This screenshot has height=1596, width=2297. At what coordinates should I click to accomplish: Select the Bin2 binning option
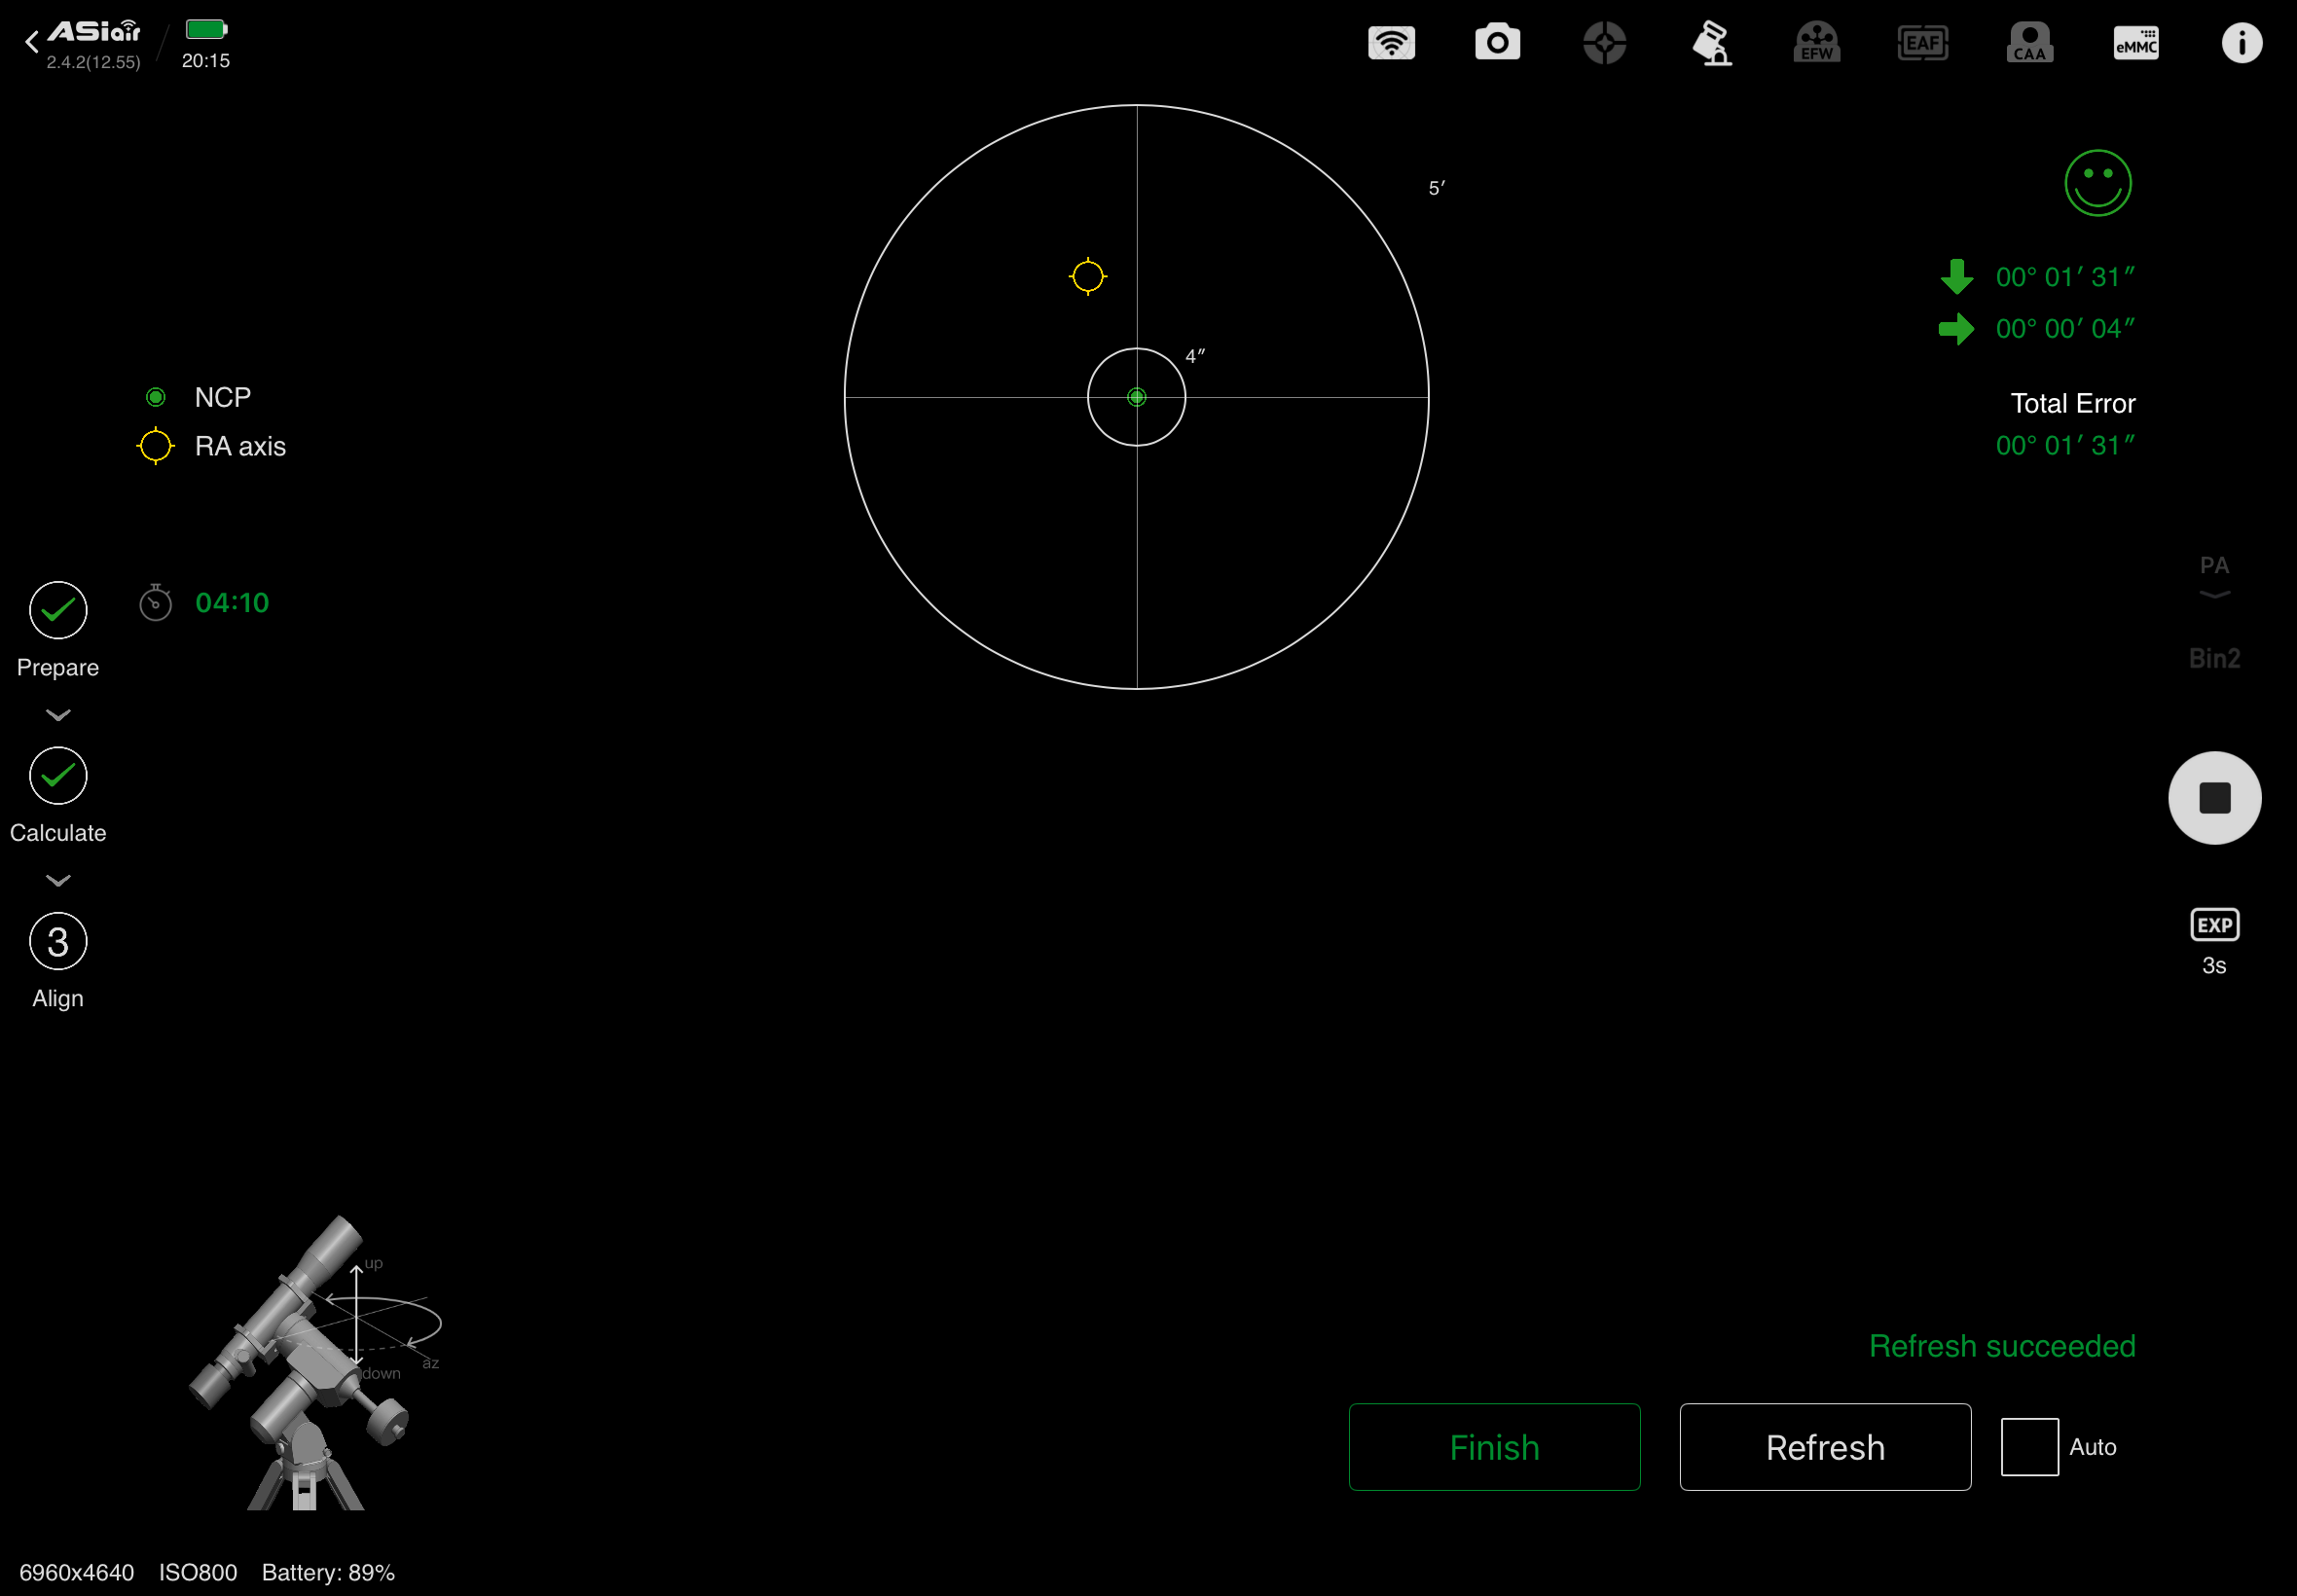click(x=2213, y=658)
